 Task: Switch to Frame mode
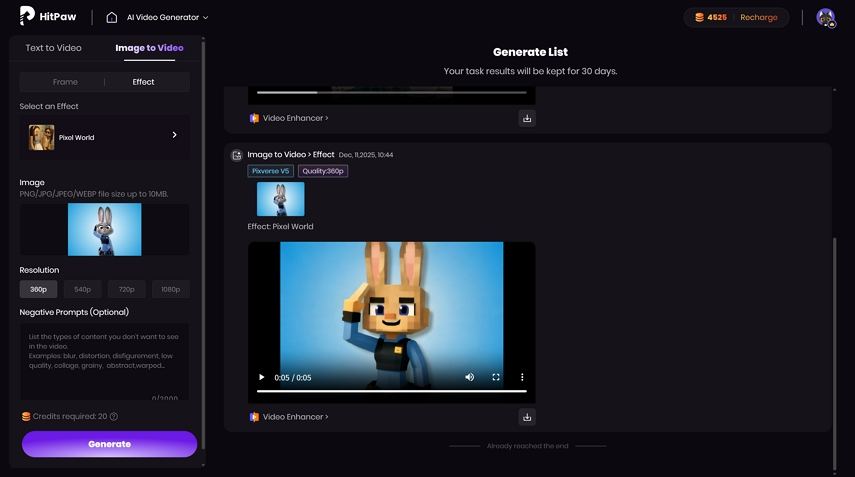65,82
